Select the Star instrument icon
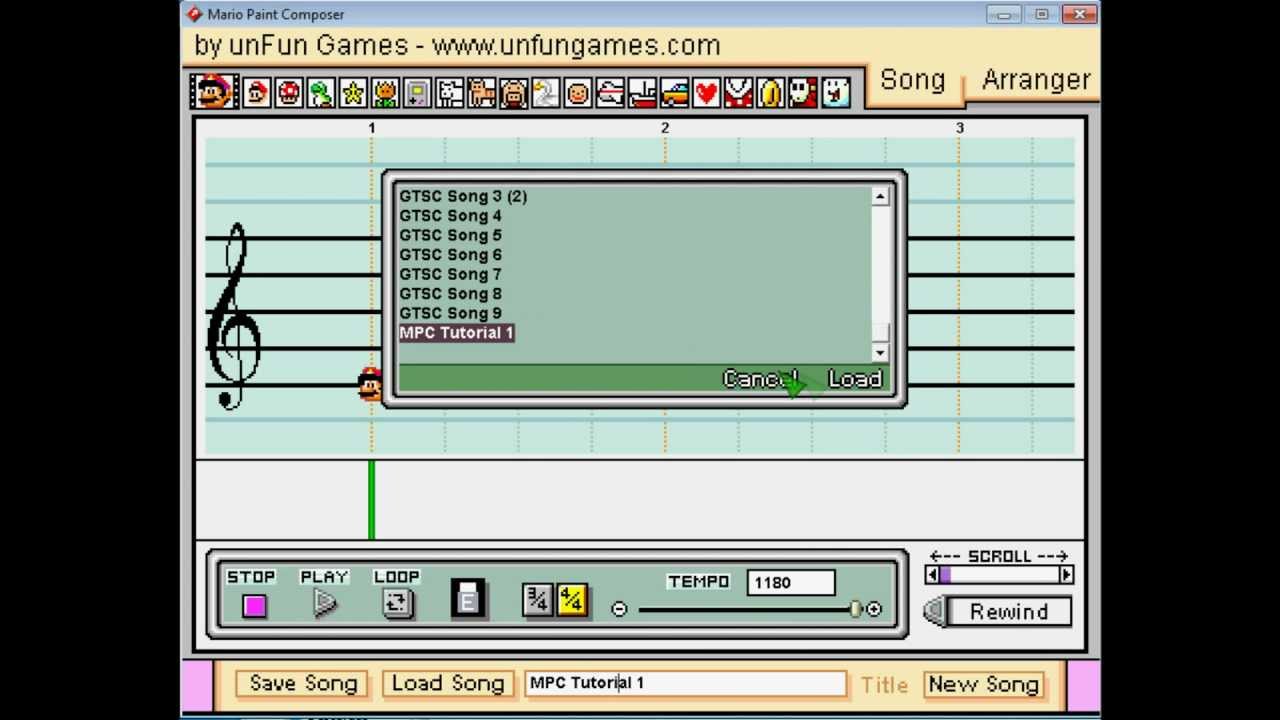This screenshot has height=720, width=1280. [x=353, y=94]
